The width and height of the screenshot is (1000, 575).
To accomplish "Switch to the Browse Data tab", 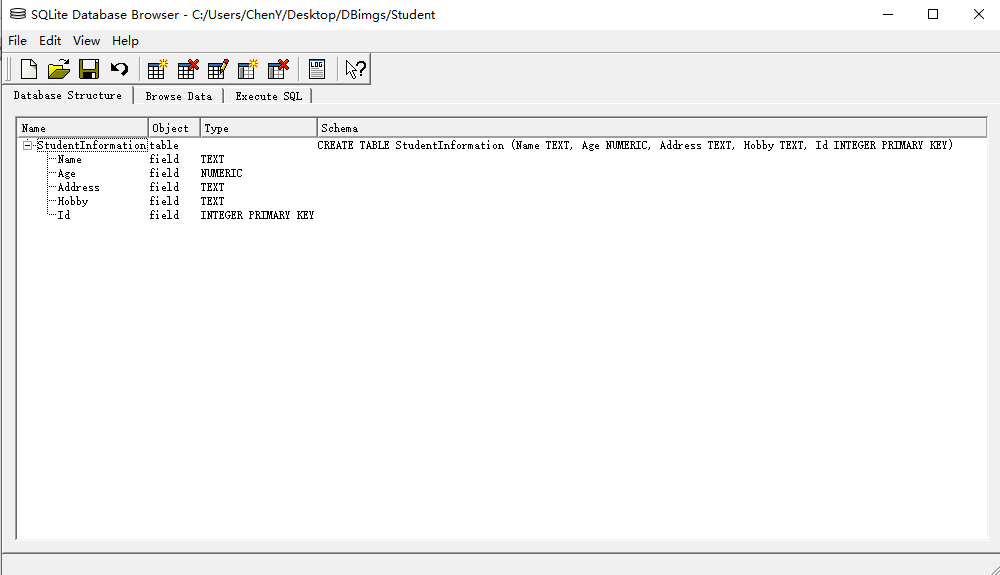I will coord(179,96).
